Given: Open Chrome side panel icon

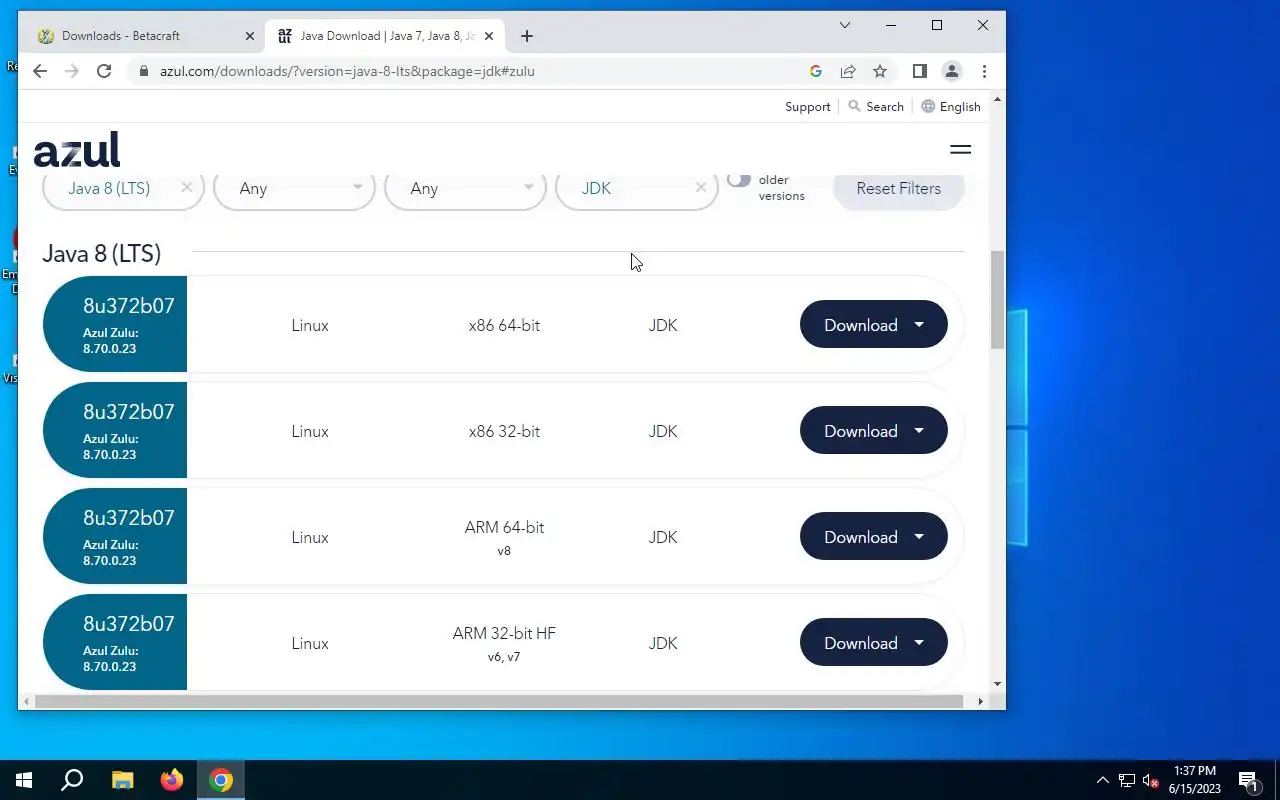Looking at the screenshot, I should [x=920, y=71].
